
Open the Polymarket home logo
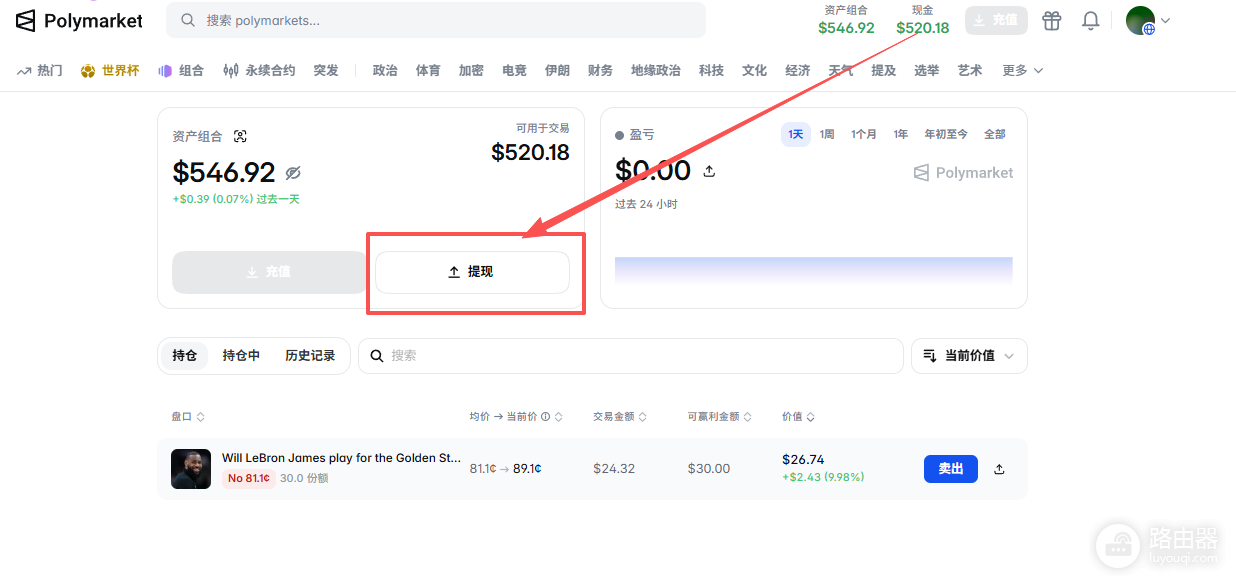79,20
